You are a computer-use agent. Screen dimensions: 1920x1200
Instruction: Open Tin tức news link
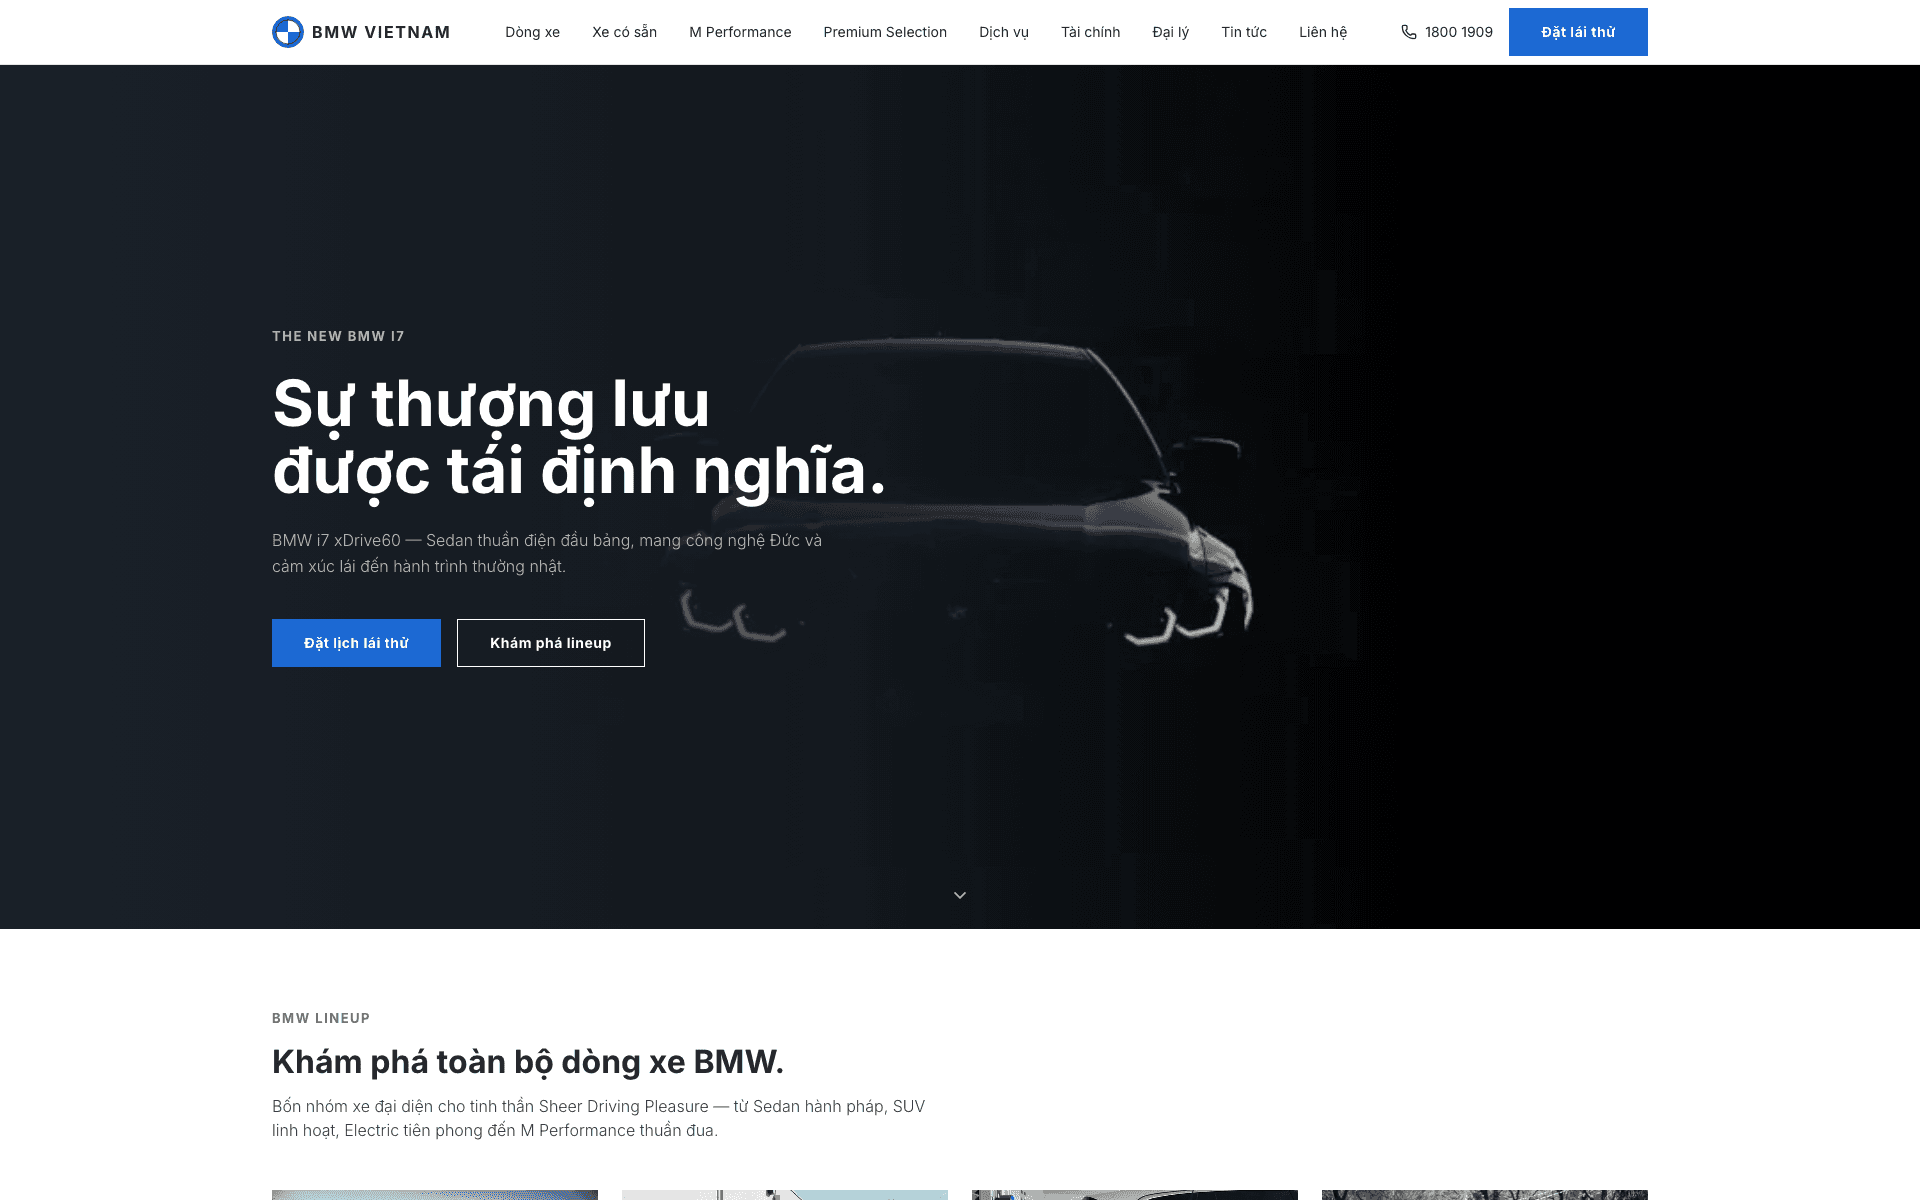coord(1244,32)
